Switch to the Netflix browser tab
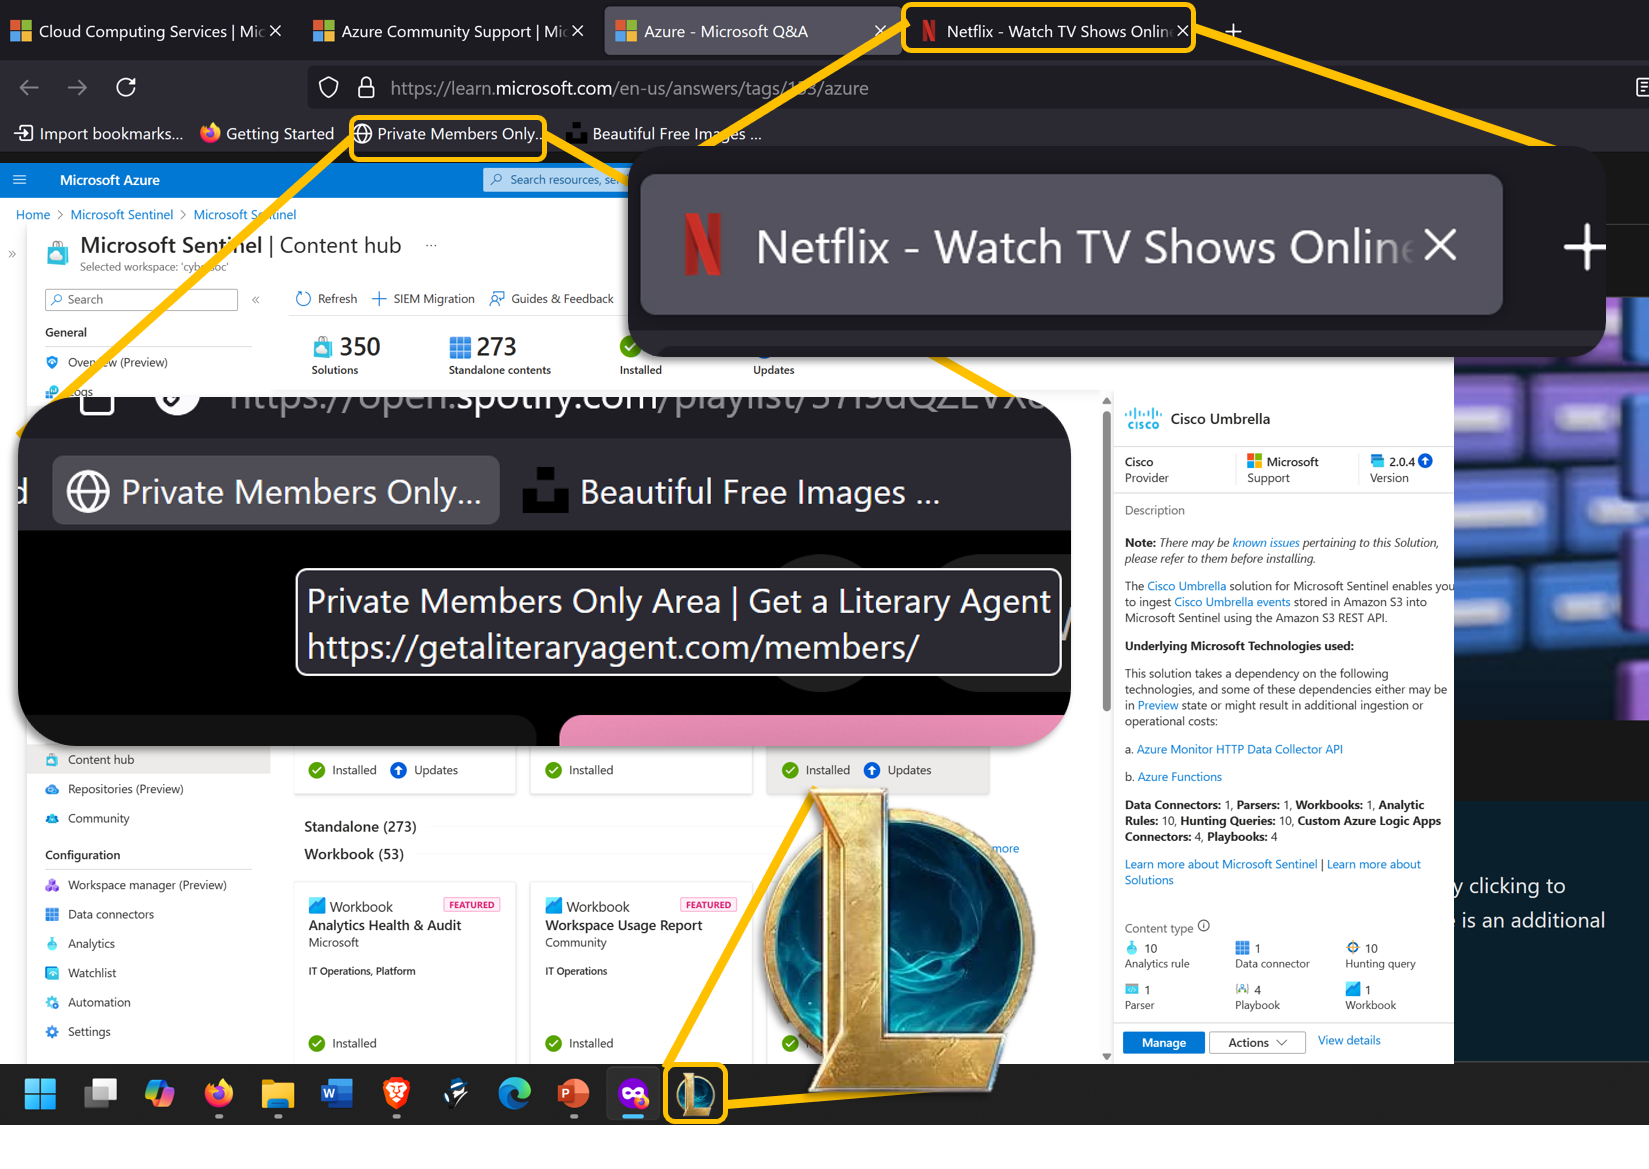 pyautogui.click(x=1045, y=32)
